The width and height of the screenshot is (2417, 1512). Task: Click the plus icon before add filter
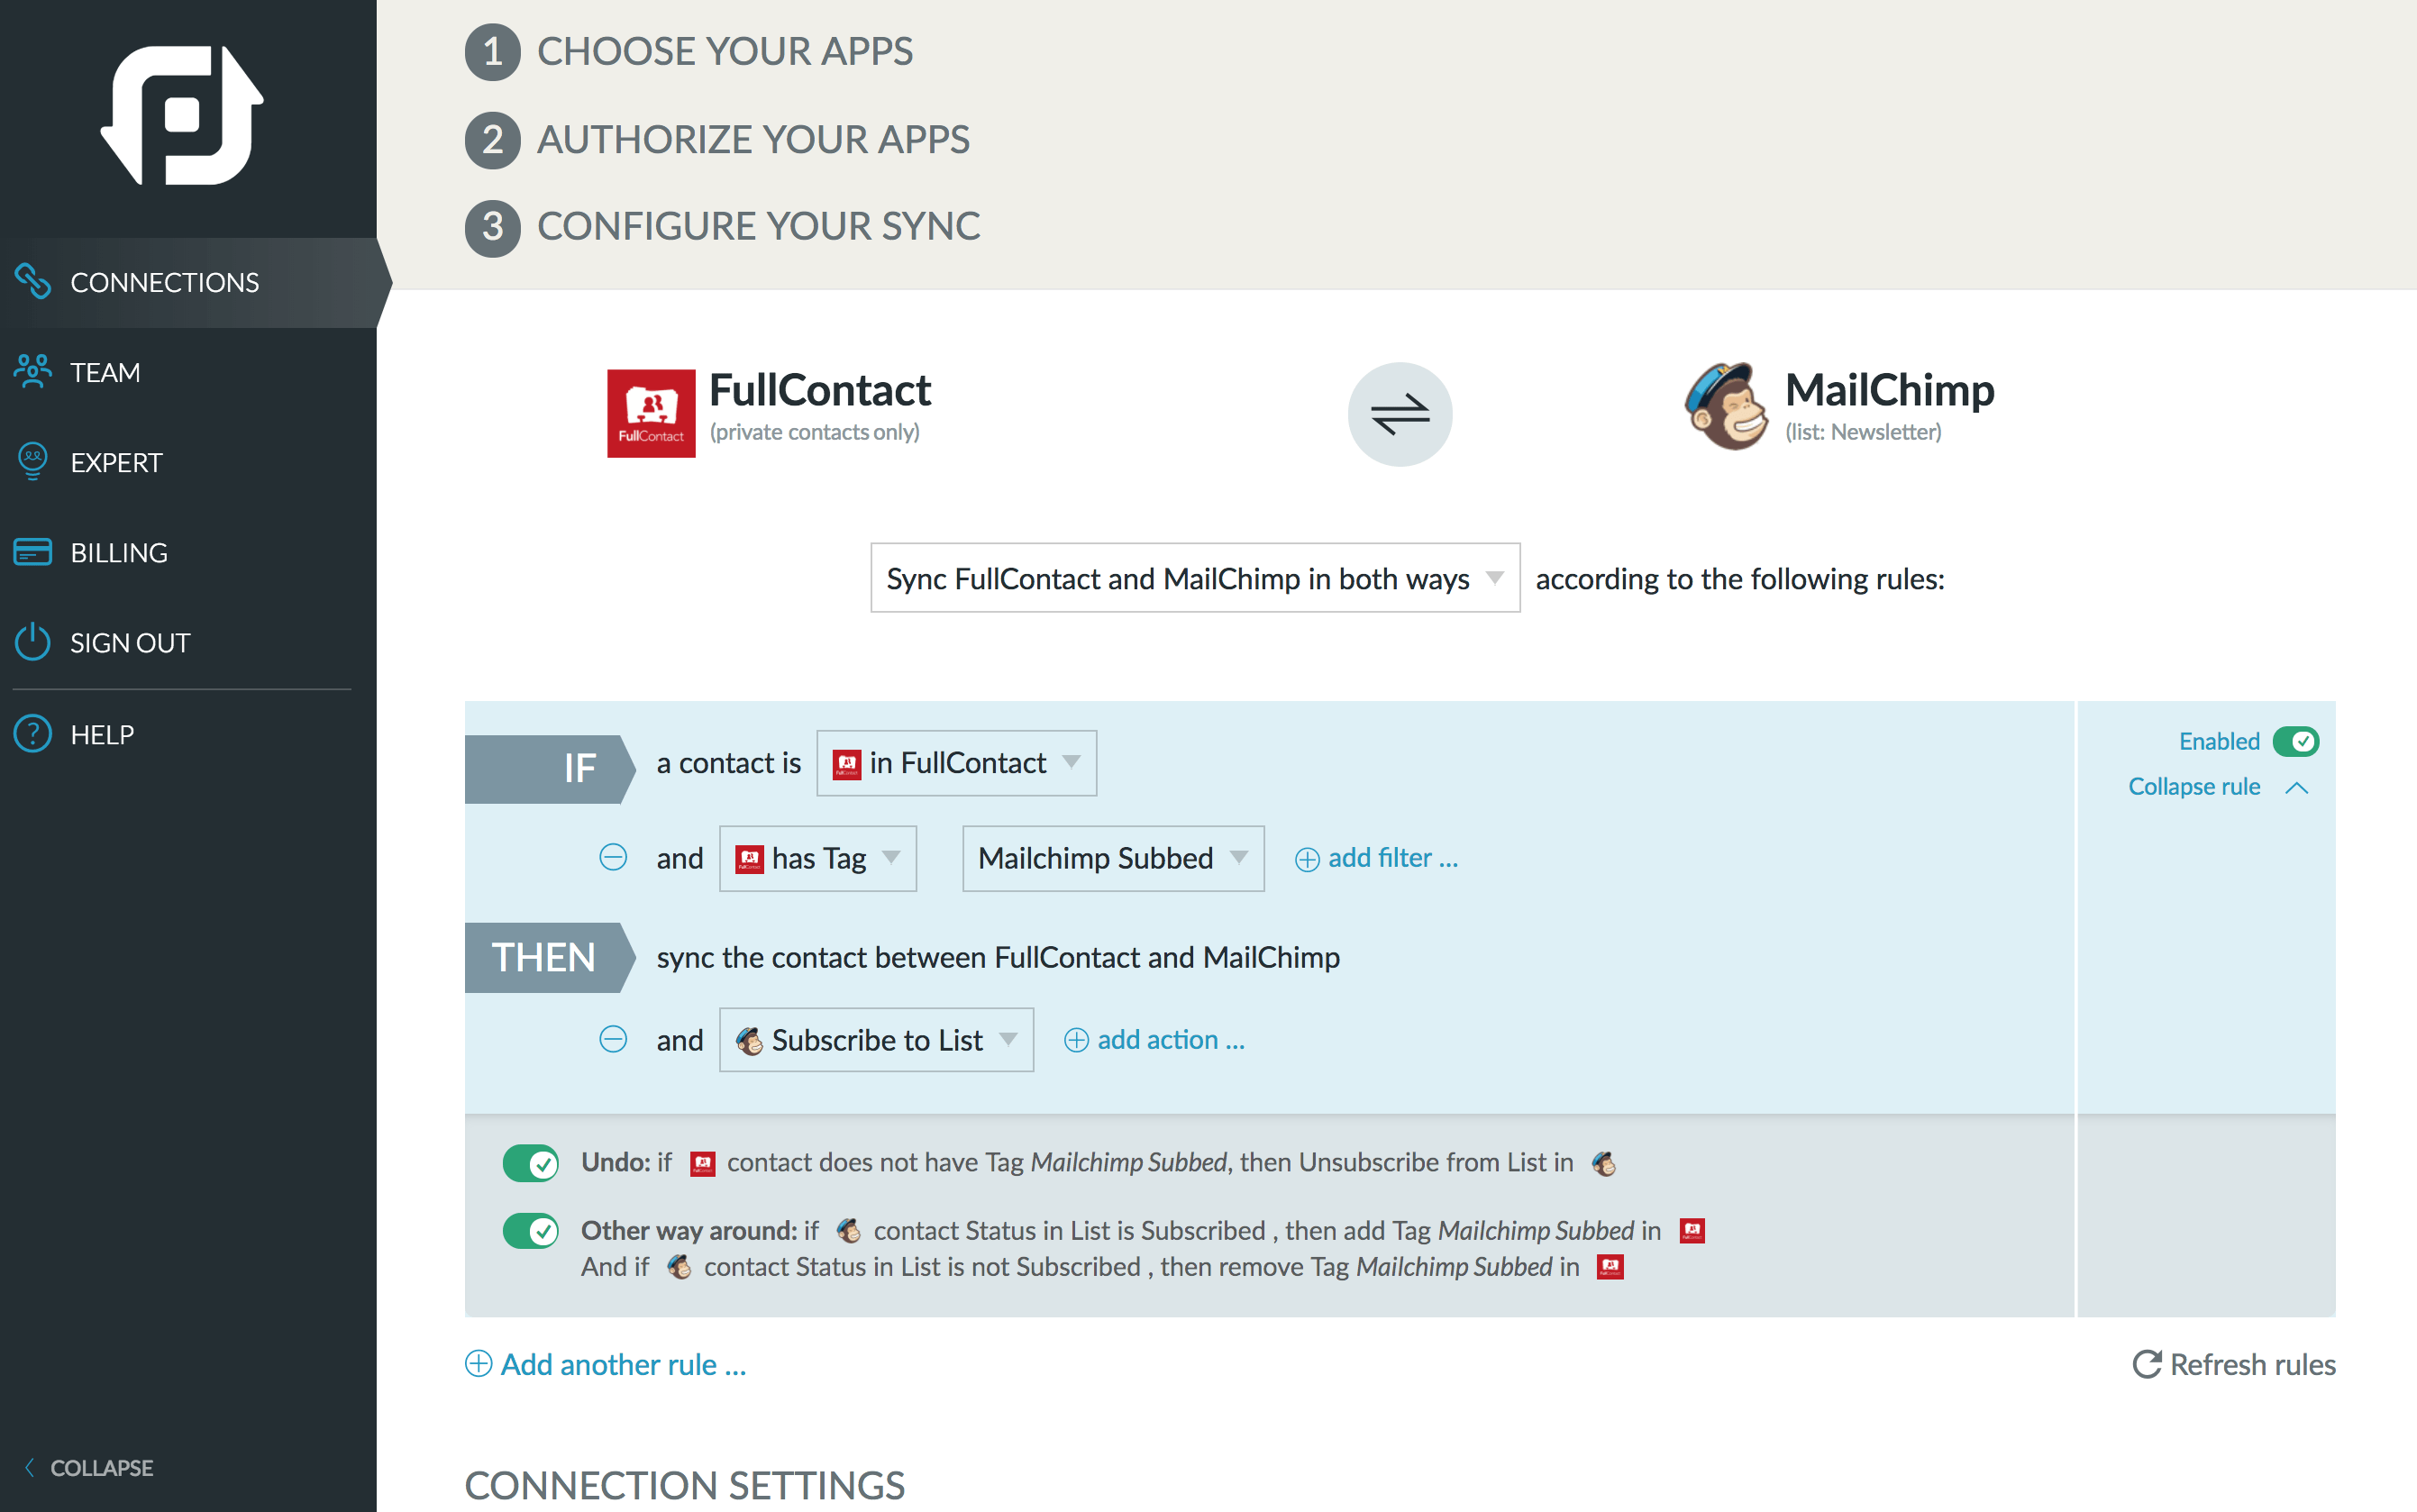click(x=1307, y=859)
